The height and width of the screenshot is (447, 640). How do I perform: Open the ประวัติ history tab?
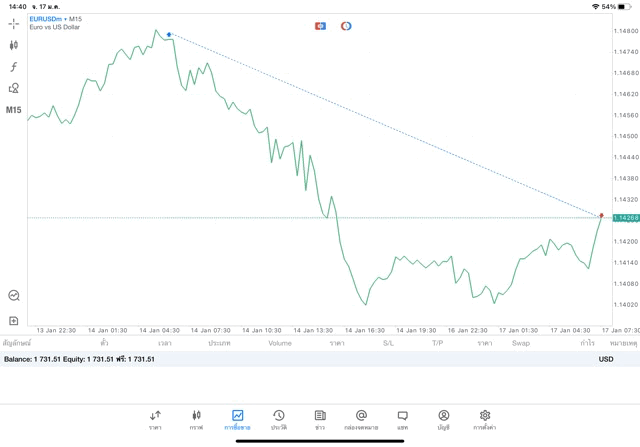tap(278, 420)
